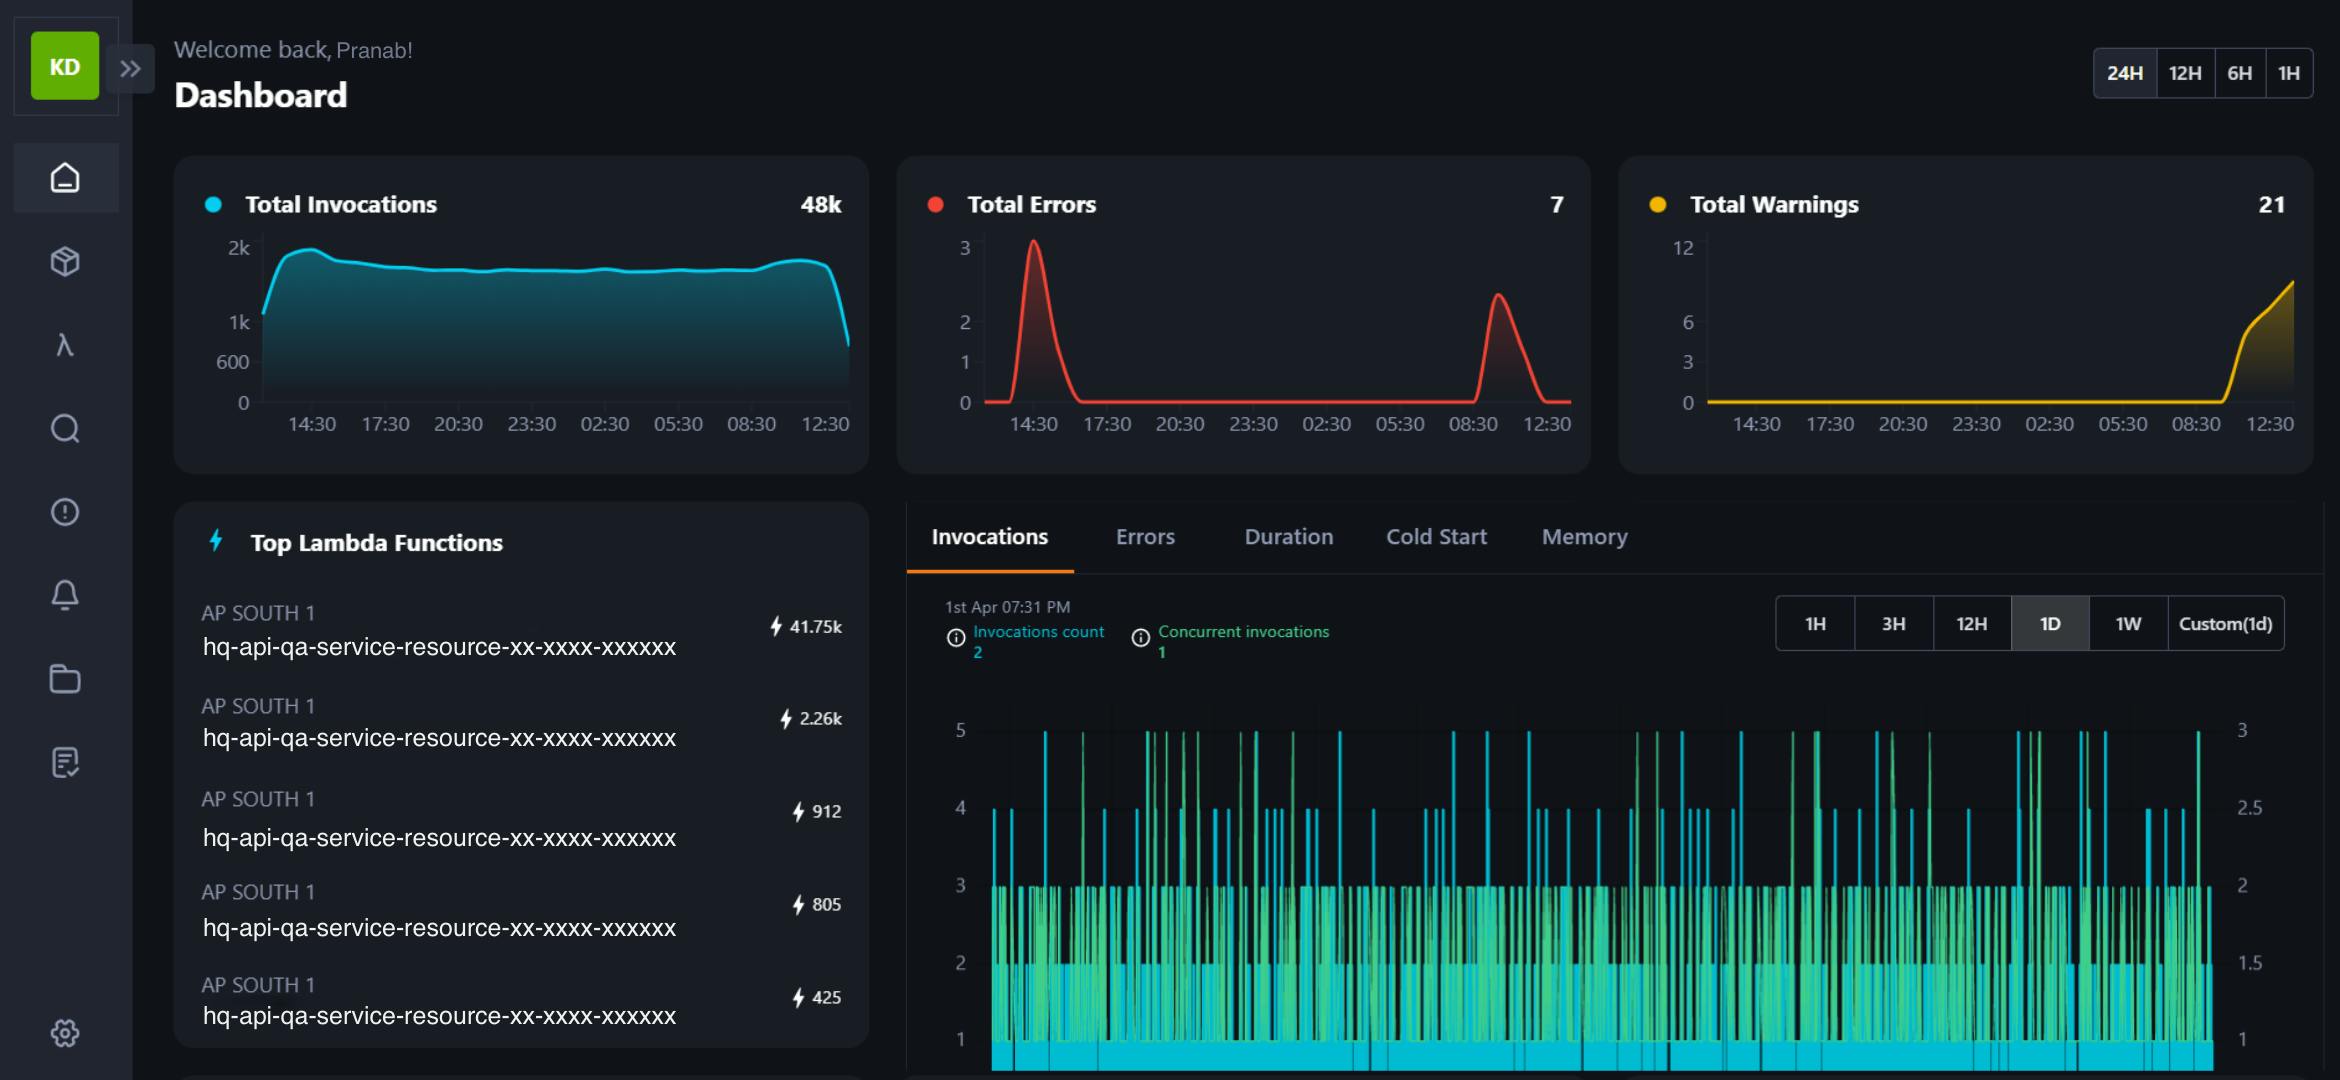Click the green KD avatar logo

tap(65, 66)
